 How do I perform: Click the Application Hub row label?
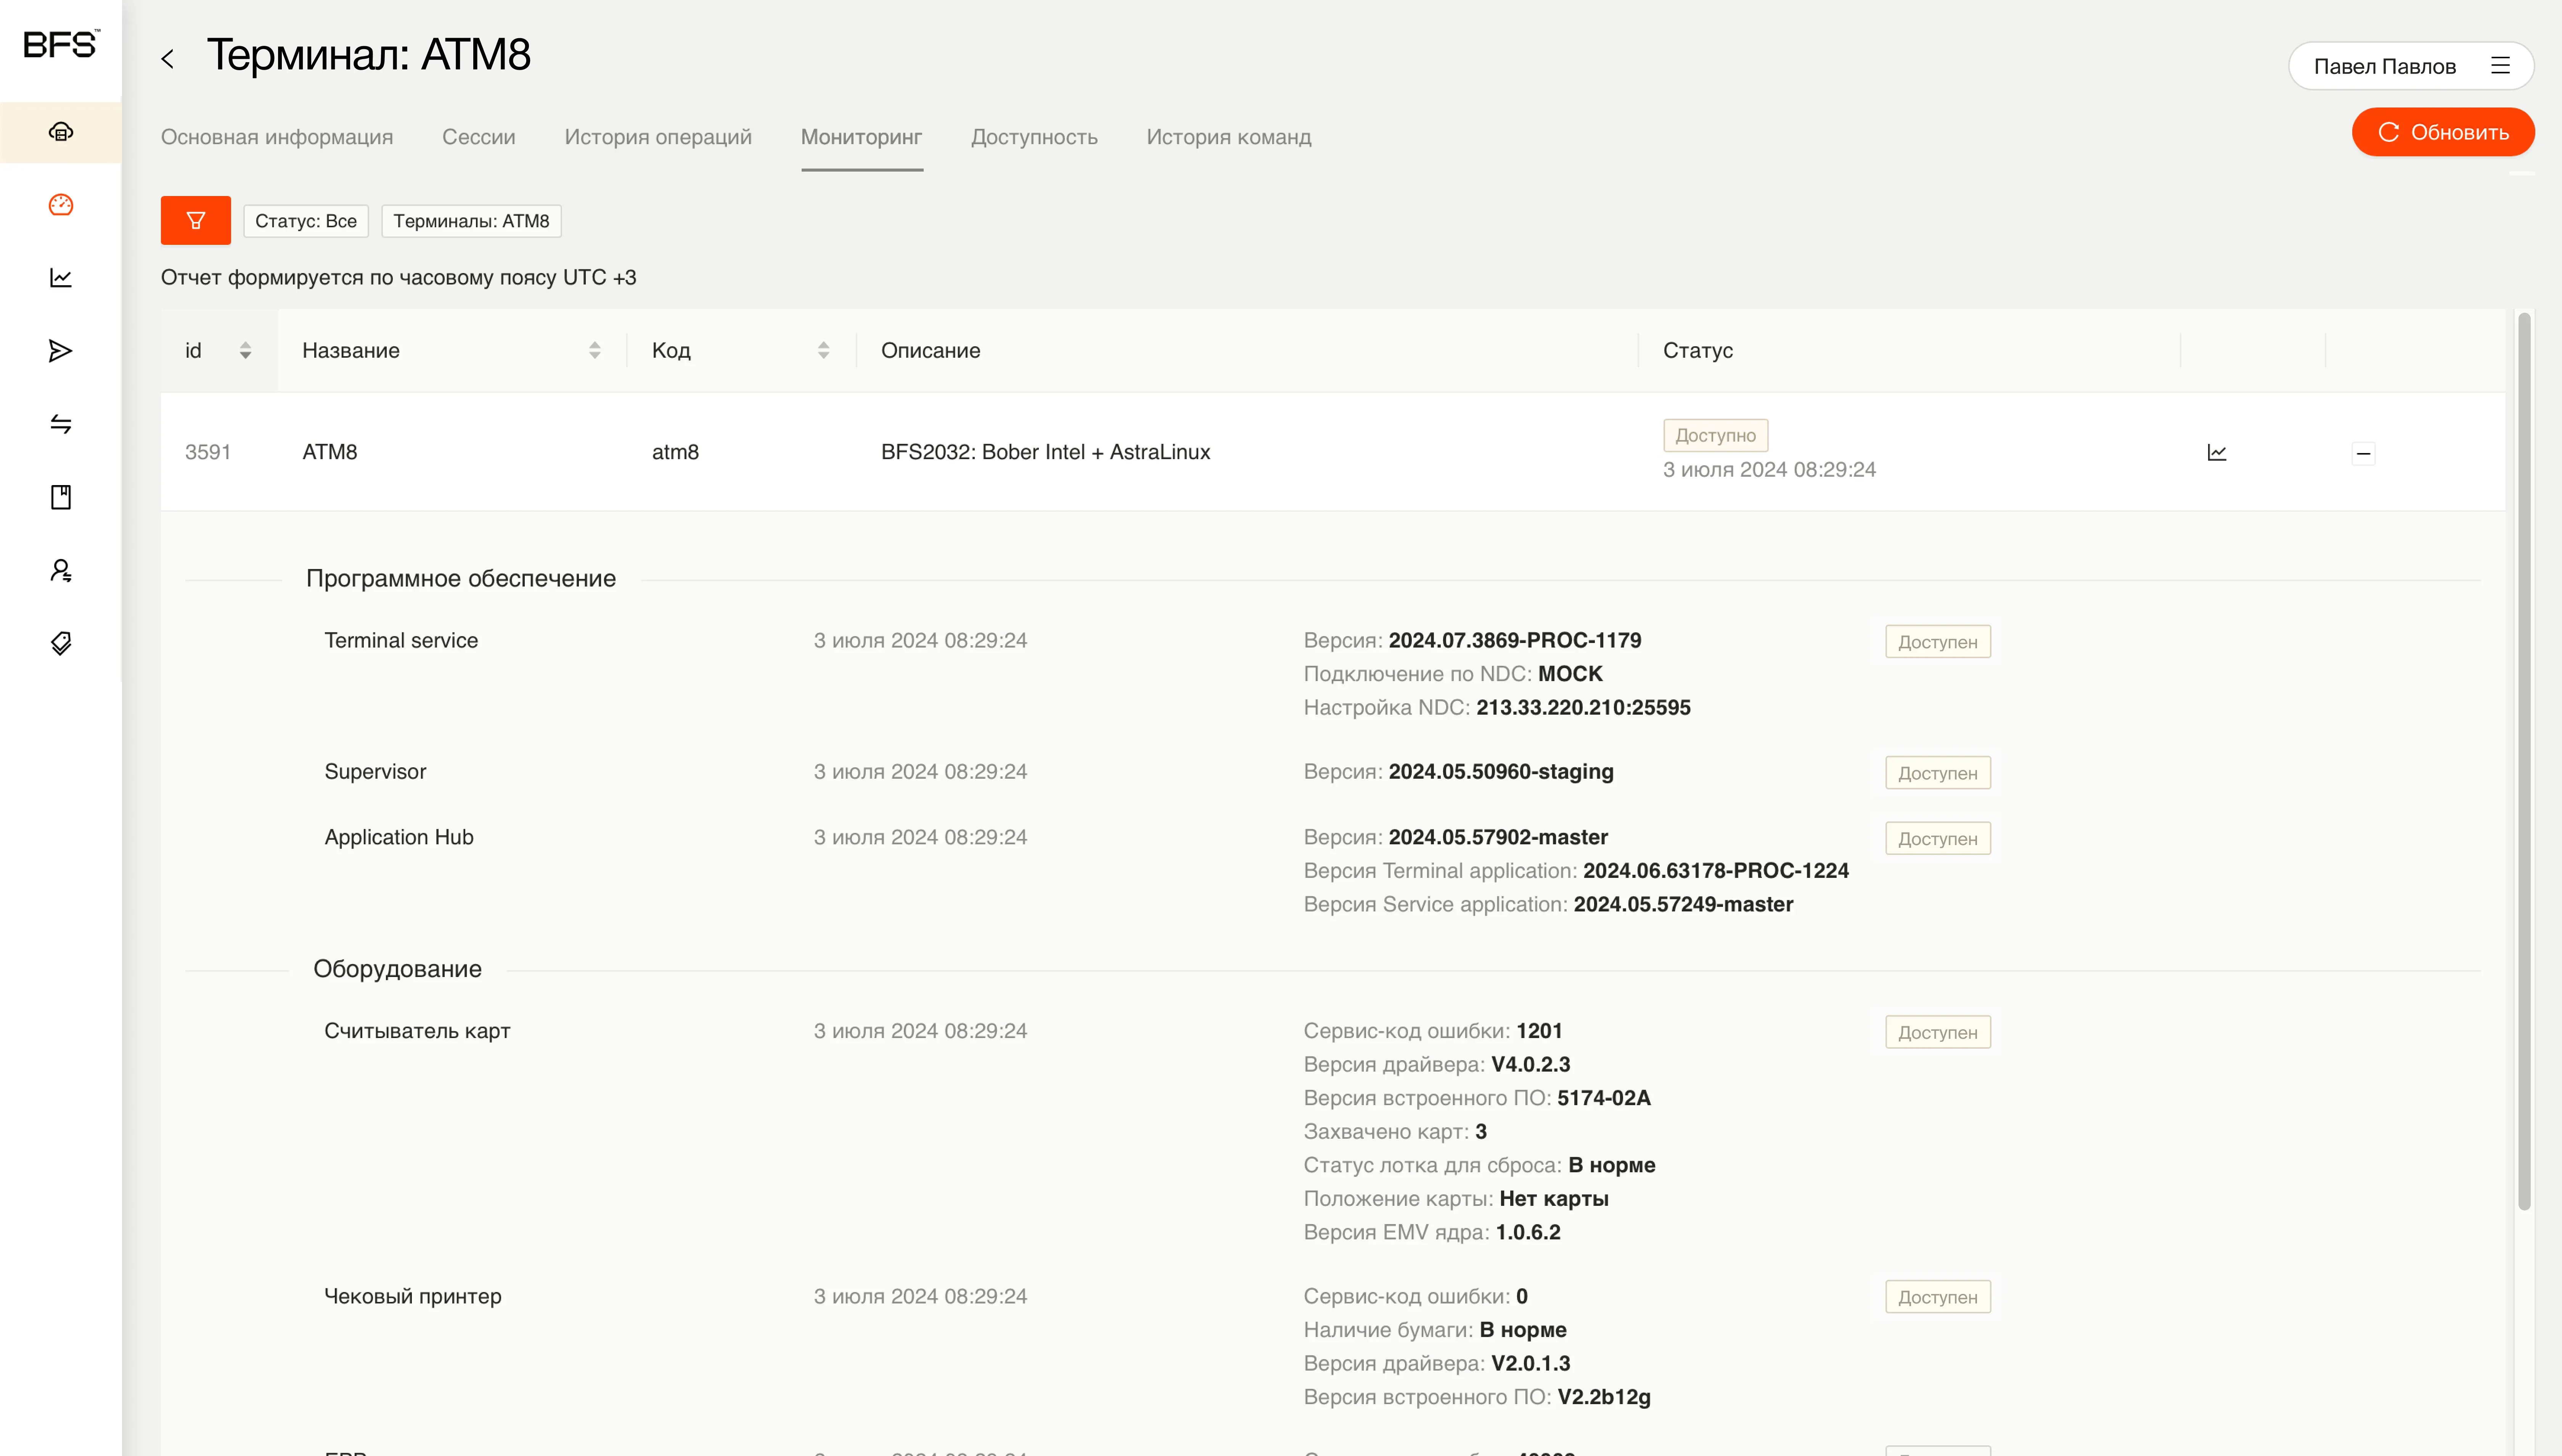(x=399, y=837)
